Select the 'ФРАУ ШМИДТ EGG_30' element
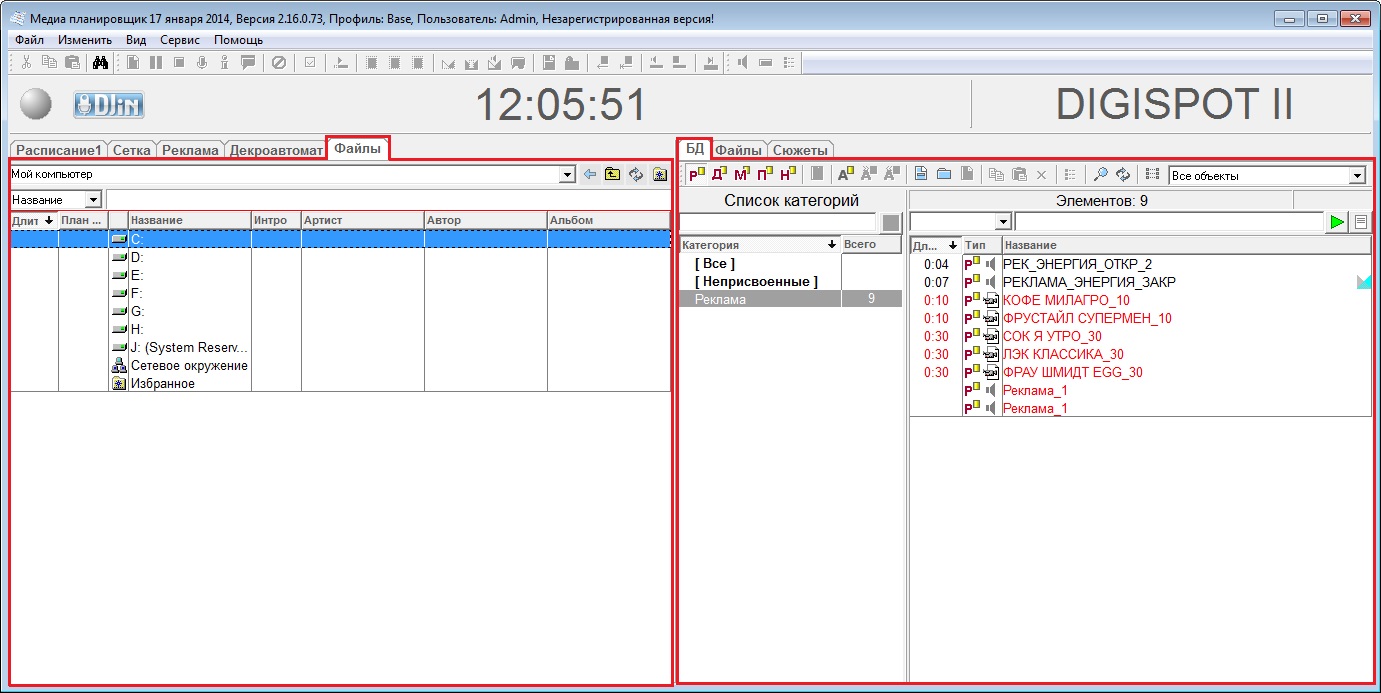This screenshot has height=693, width=1381. click(1072, 372)
